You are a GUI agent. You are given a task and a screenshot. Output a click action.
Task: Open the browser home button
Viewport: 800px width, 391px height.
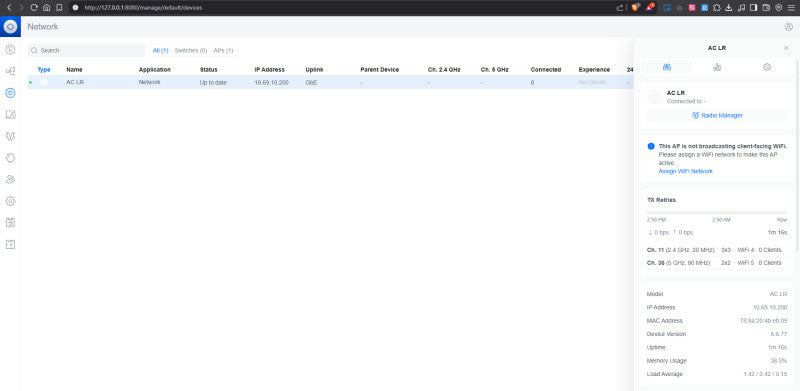pyautogui.click(x=46, y=8)
